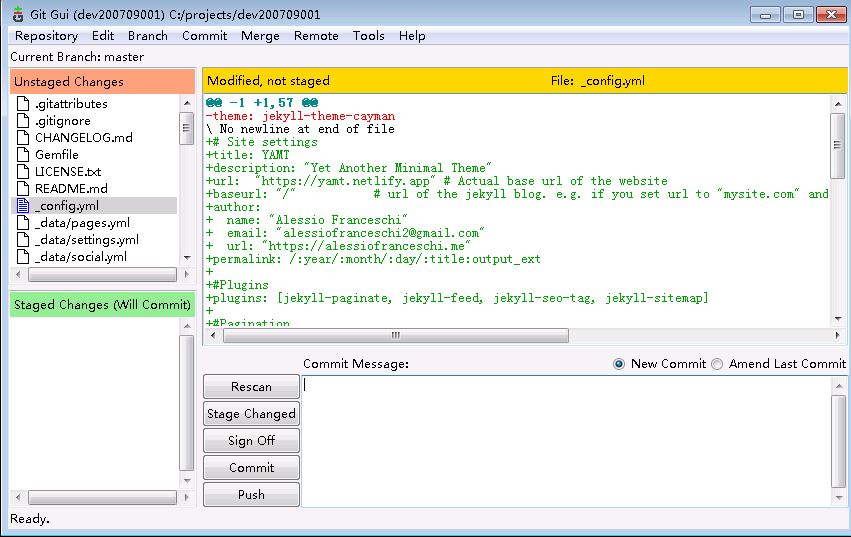Image resolution: width=851 pixels, height=537 pixels.
Task: Click the unstaged list's up scroll arrow
Action: pos(187,103)
